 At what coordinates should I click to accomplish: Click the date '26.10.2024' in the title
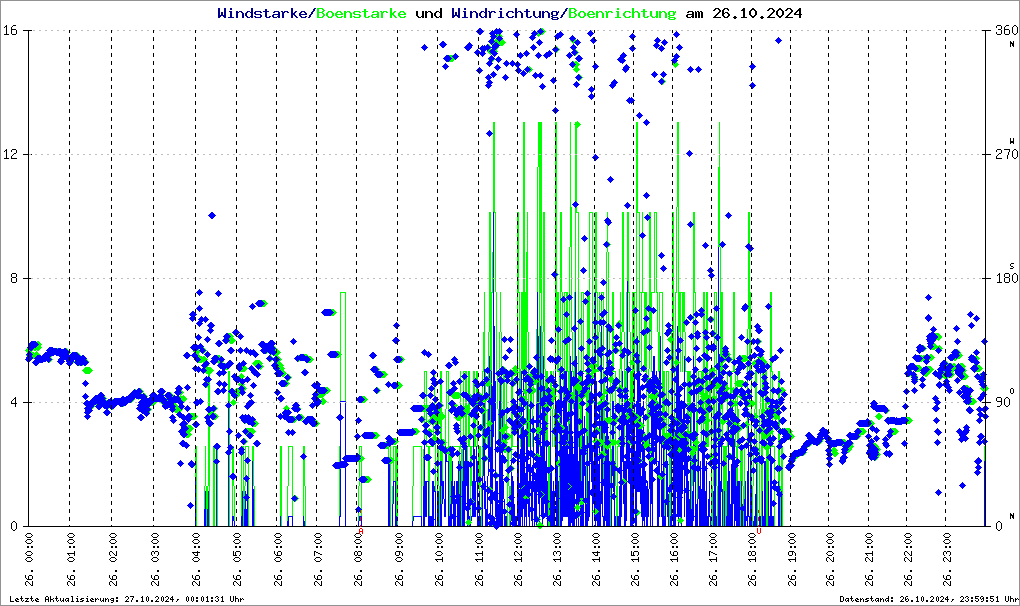pyautogui.click(x=757, y=13)
